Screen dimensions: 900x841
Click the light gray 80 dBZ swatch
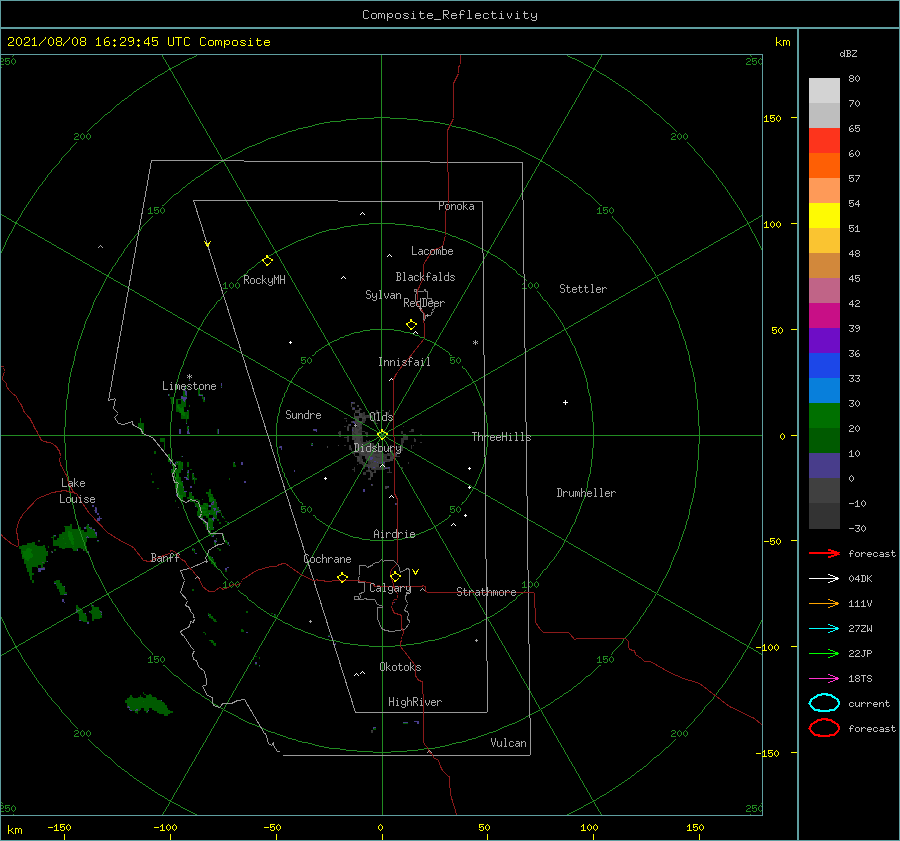click(x=824, y=91)
